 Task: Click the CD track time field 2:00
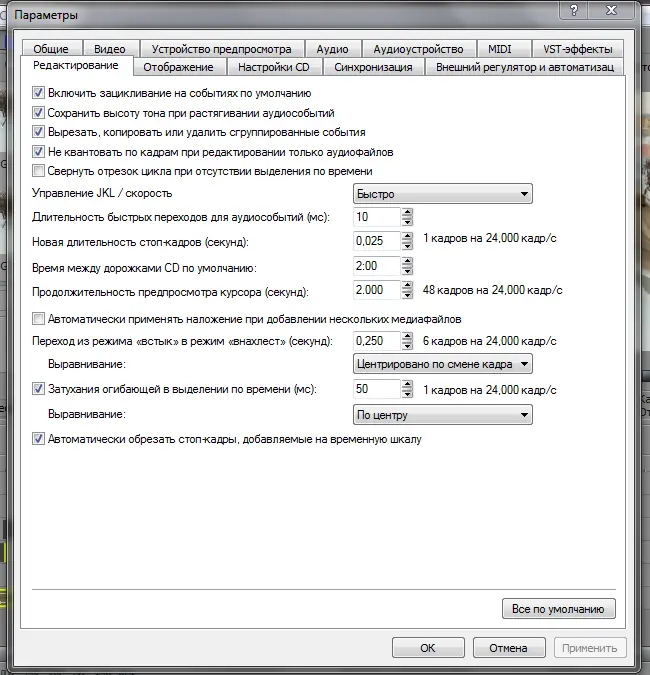377,266
